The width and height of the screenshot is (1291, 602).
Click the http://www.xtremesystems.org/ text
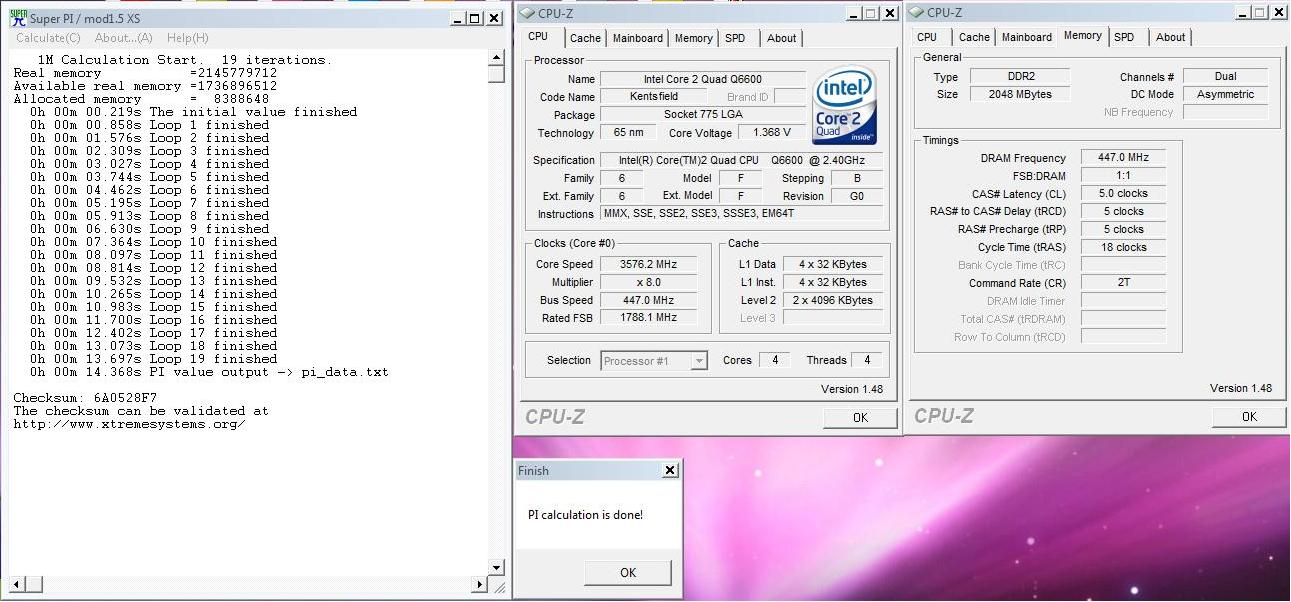point(129,424)
